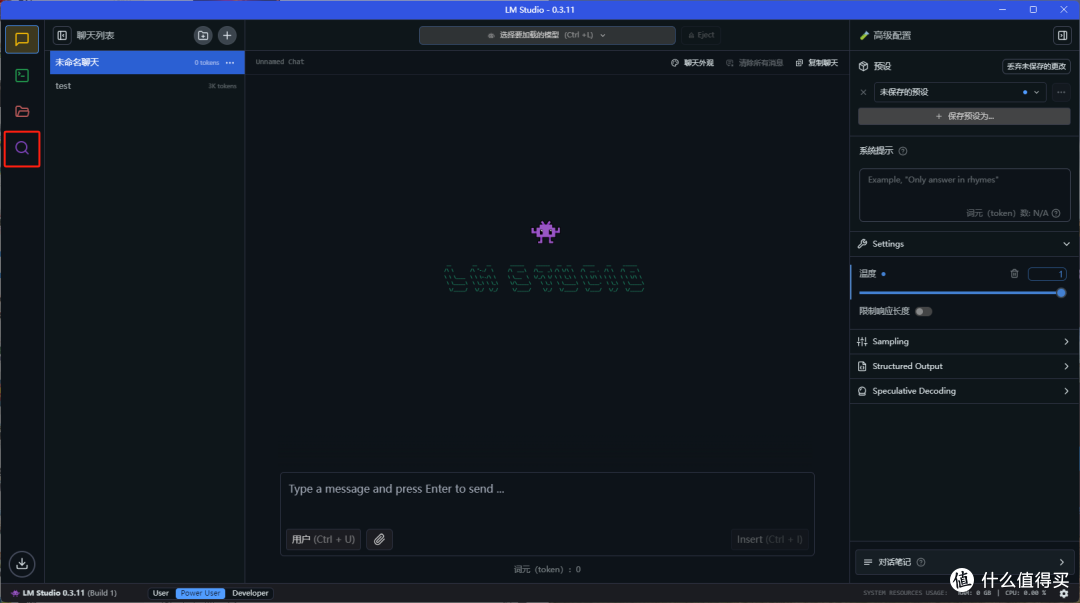This screenshot has height=603, width=1080.
Task: Open more options for 未命名聊天 chat
Action: 230,63
